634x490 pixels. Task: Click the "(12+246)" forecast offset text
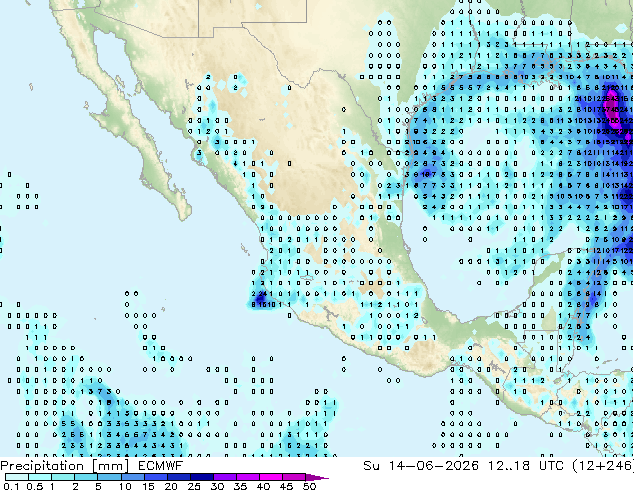click(603, 466)
